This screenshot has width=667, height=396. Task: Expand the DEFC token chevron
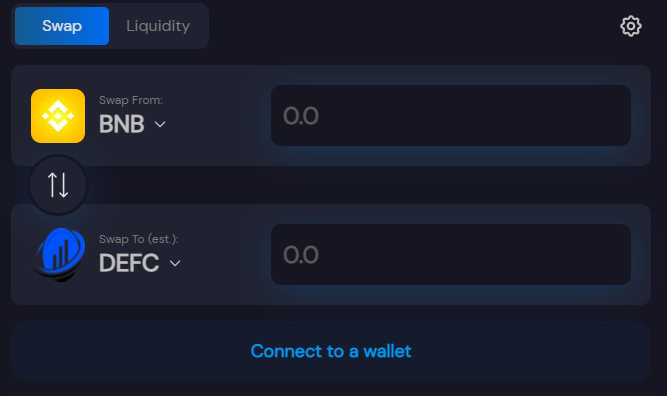pos(175,263)
